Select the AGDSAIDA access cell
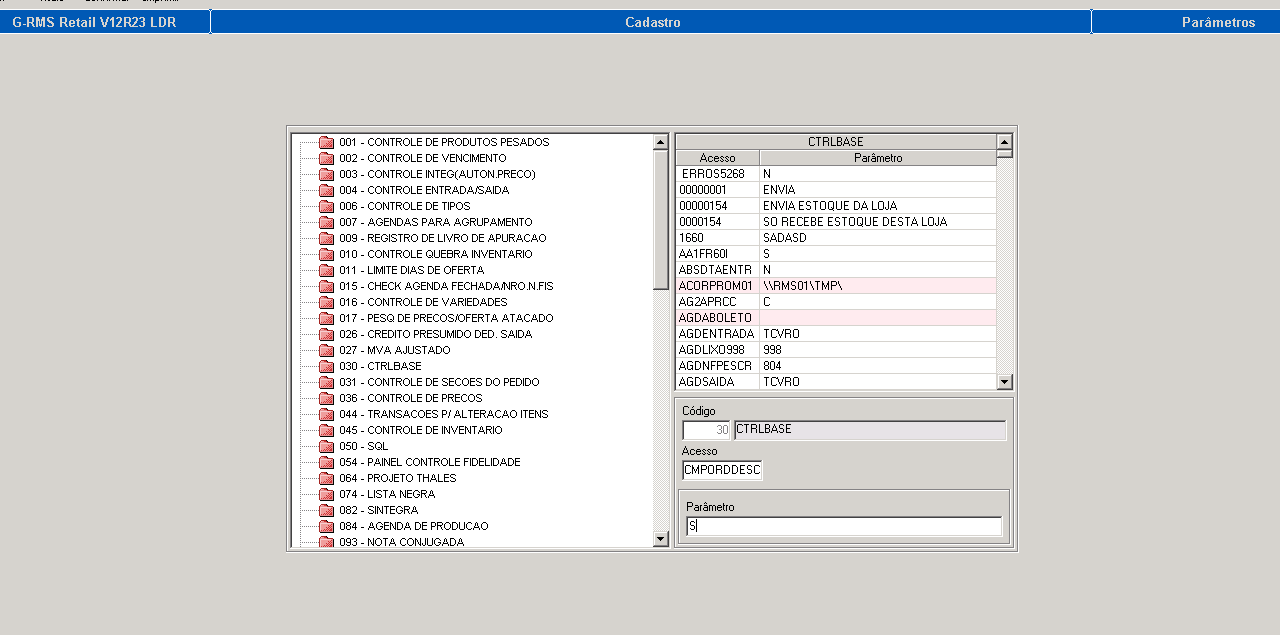Image resolution: width=1280 pixels, height=635 pixels. coord(717,382)
